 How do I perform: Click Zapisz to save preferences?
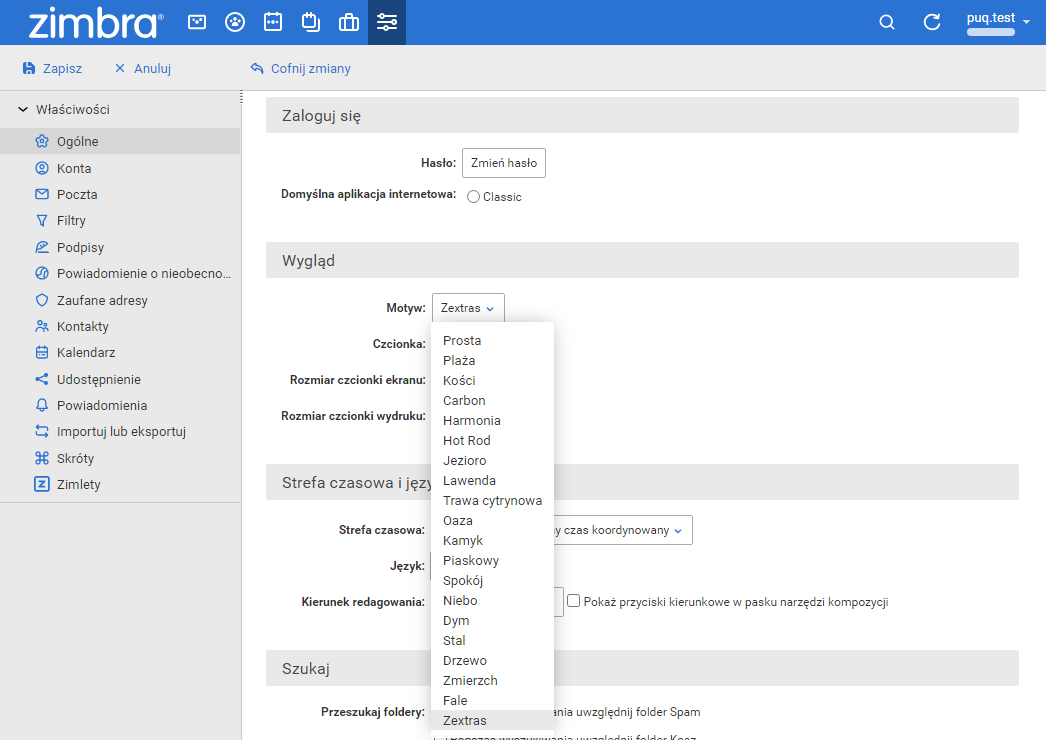coord(52,69)
